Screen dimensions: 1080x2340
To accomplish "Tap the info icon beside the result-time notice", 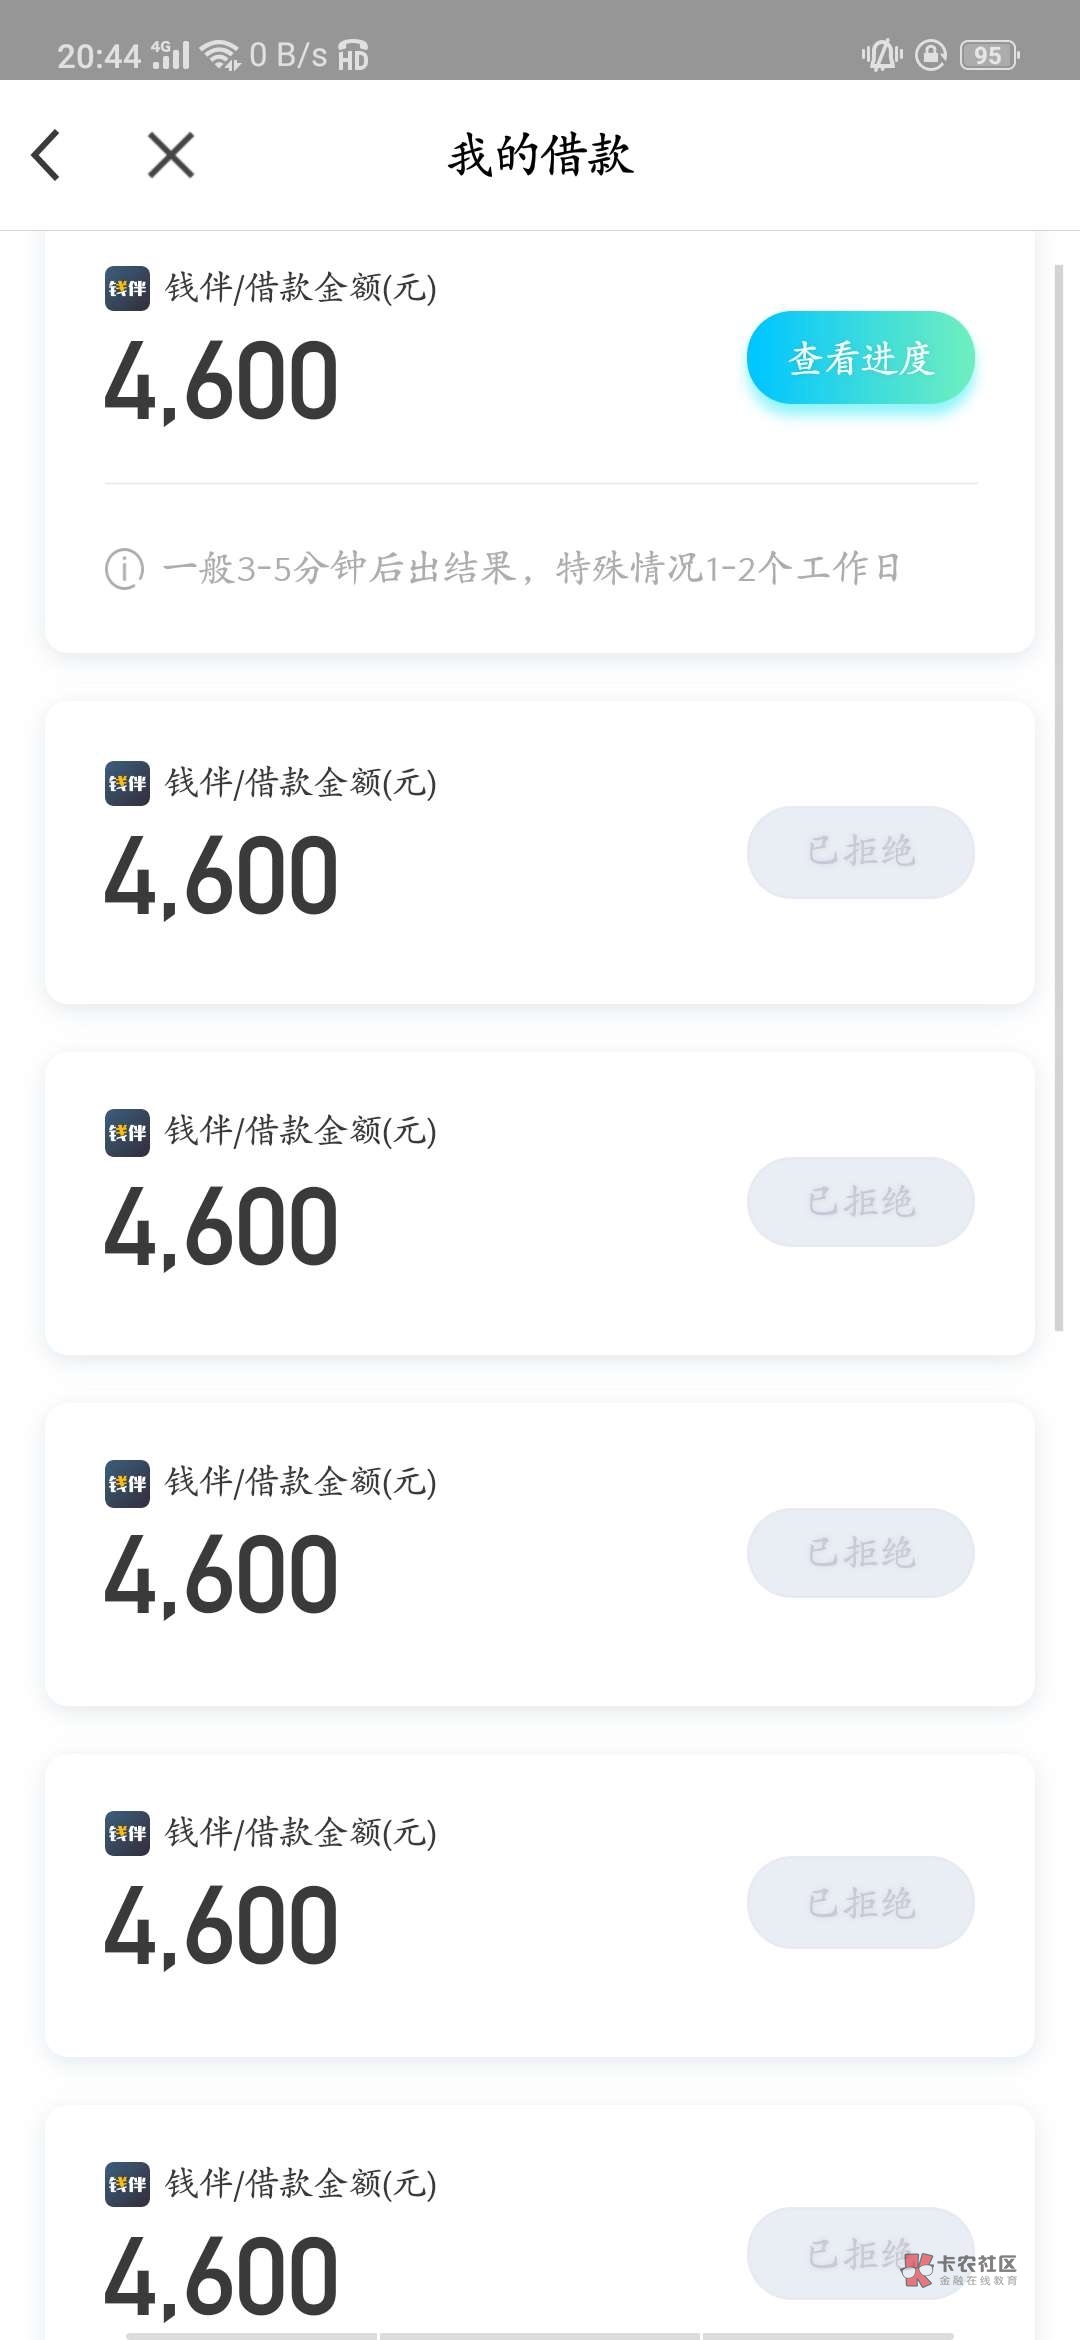I will (125, 569).
